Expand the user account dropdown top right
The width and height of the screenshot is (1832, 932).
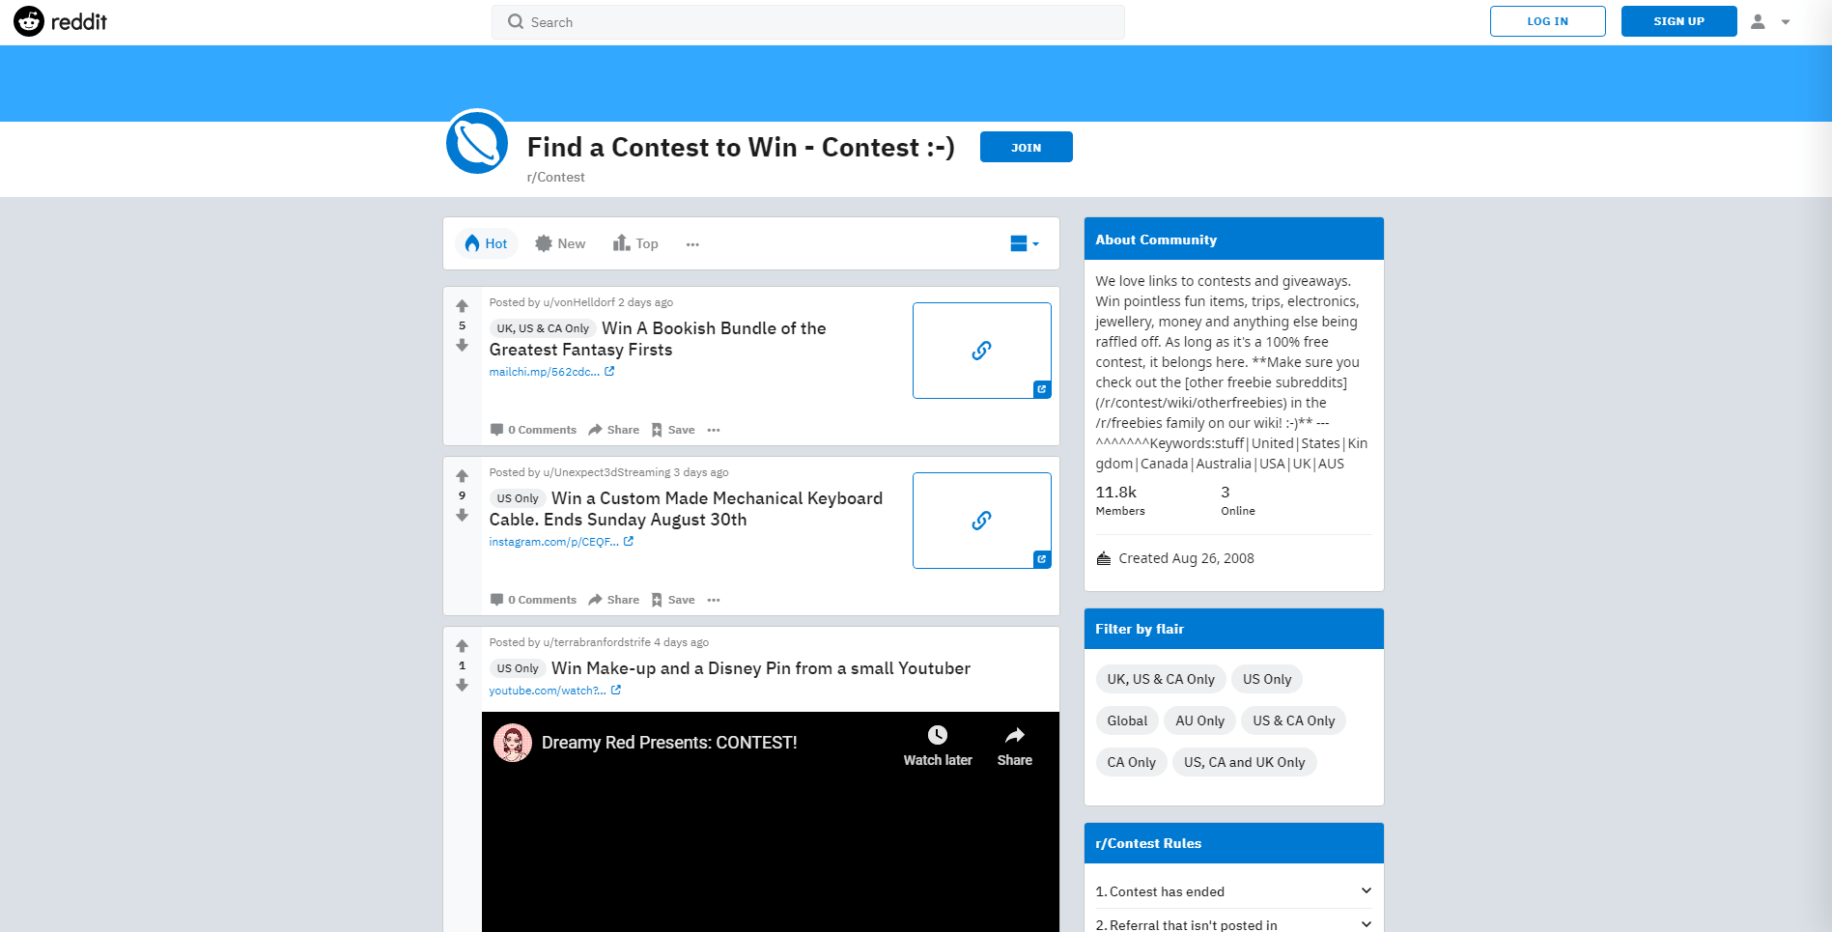(1771, 21)
